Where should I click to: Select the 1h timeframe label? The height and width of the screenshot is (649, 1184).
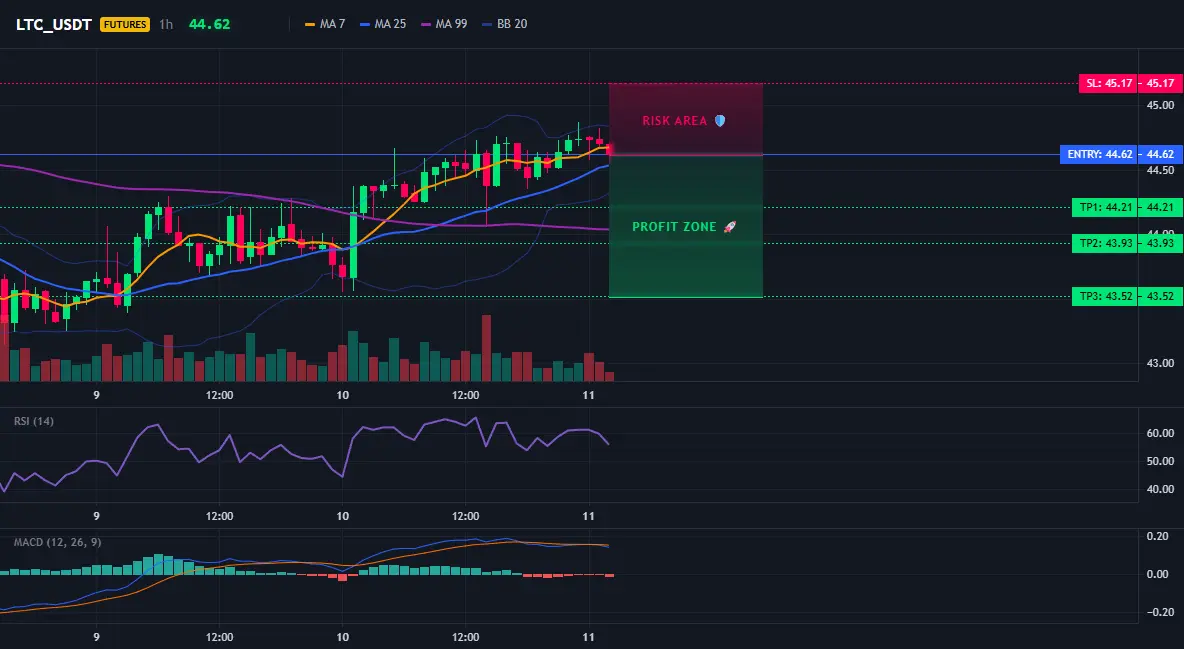[x=166, y=24]
